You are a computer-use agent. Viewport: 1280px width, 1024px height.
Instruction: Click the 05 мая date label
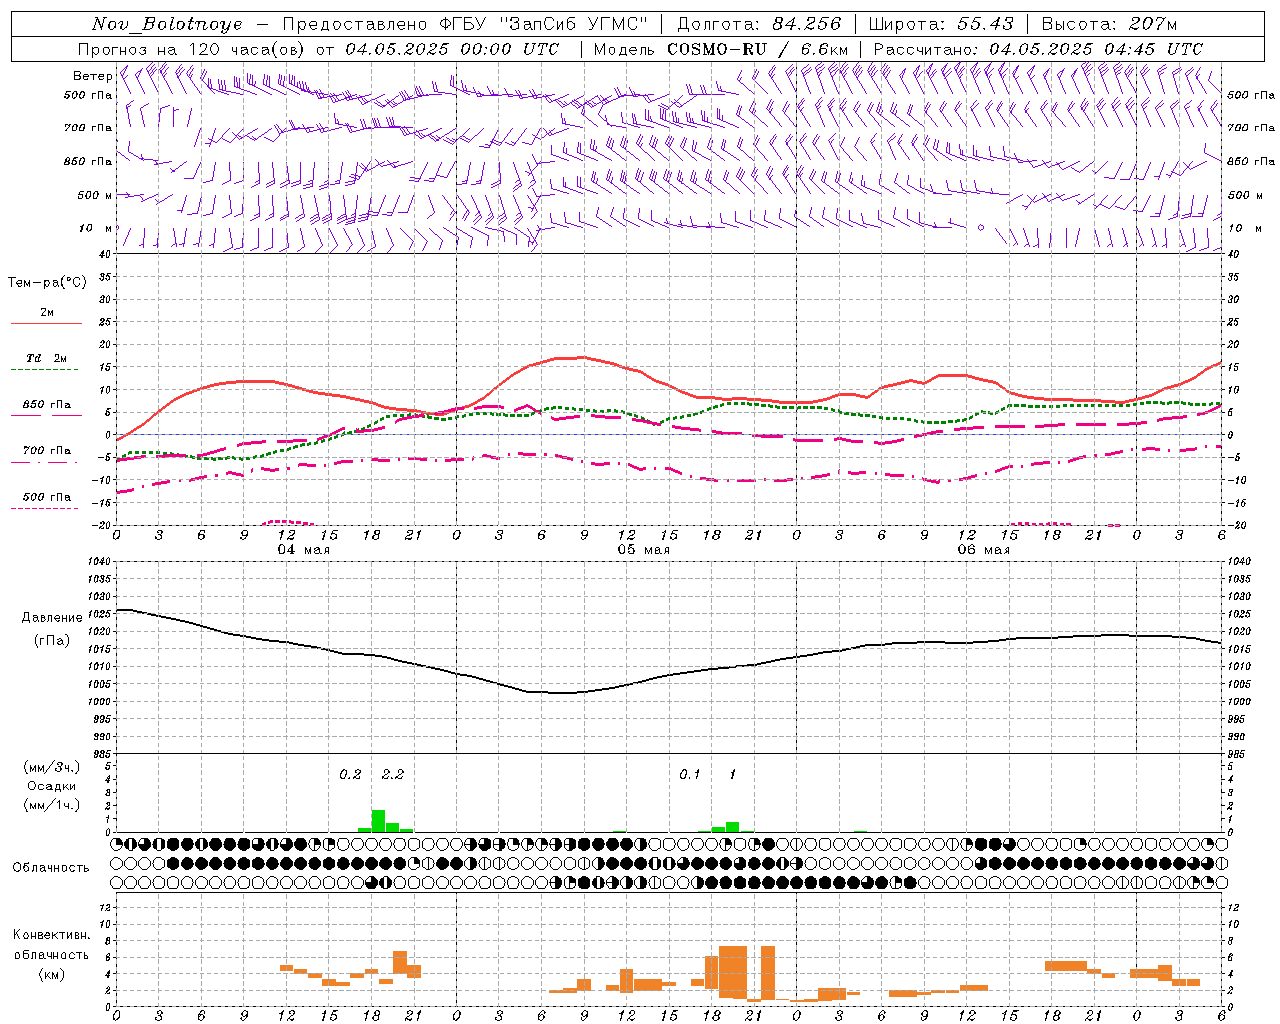pos(644,550)
